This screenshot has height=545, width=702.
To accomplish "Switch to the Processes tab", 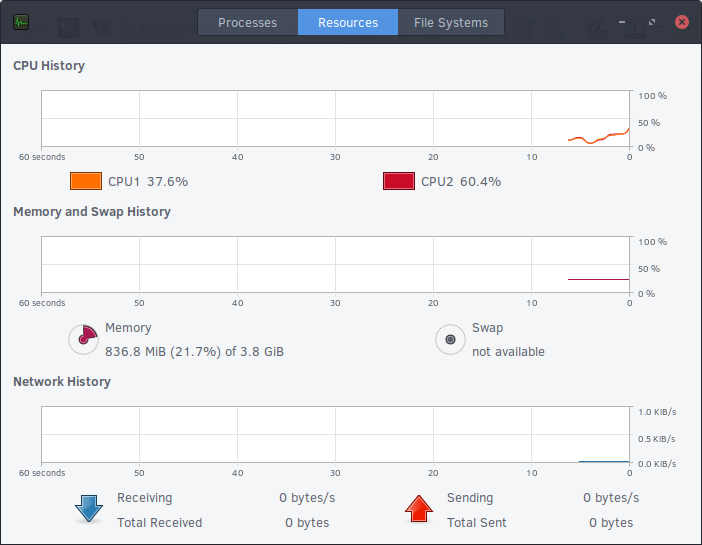I will [248, 22].
